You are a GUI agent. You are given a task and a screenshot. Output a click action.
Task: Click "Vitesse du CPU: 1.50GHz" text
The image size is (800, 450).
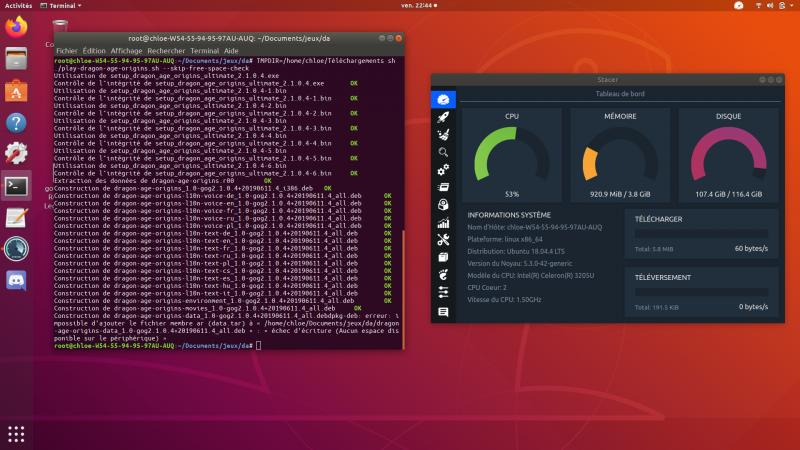[x=504, y=300]
